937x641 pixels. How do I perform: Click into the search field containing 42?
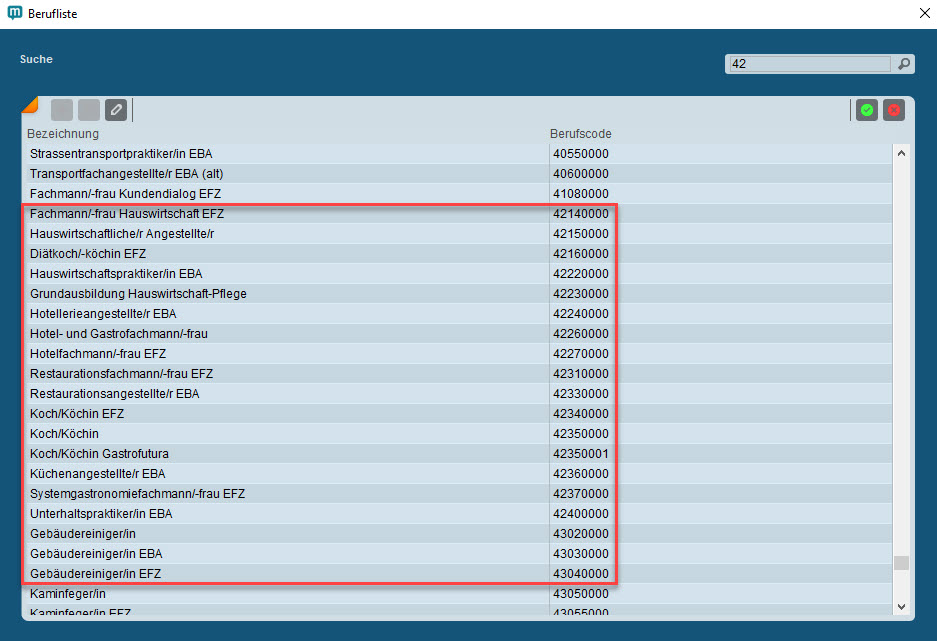[x=808, y=64]
